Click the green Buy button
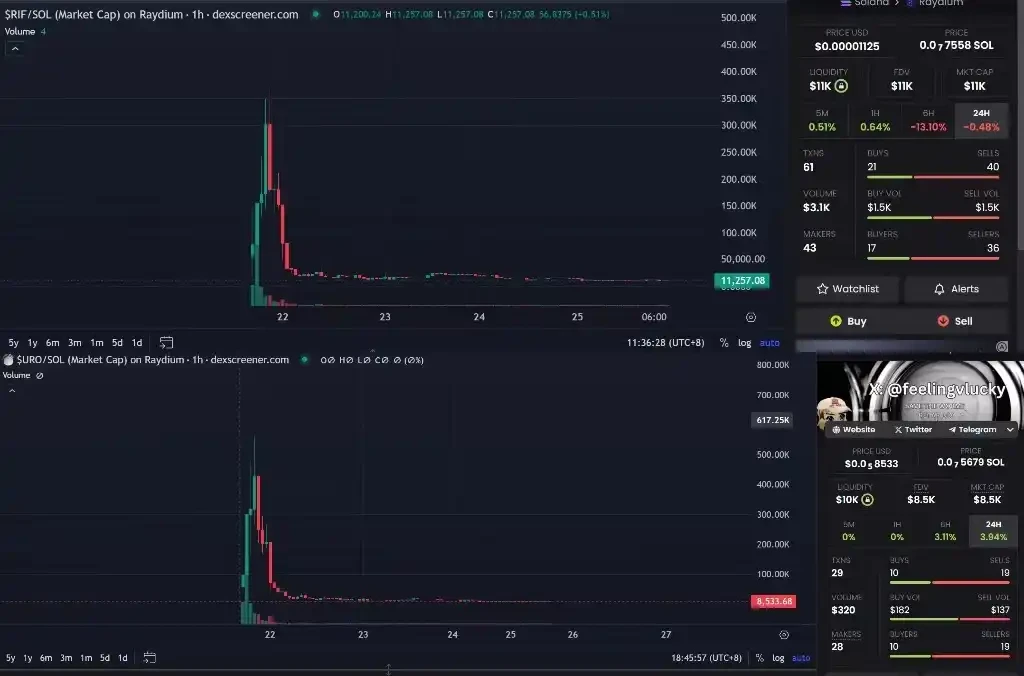Screen dimensions: 1024x676 click(x=848, y=321)
